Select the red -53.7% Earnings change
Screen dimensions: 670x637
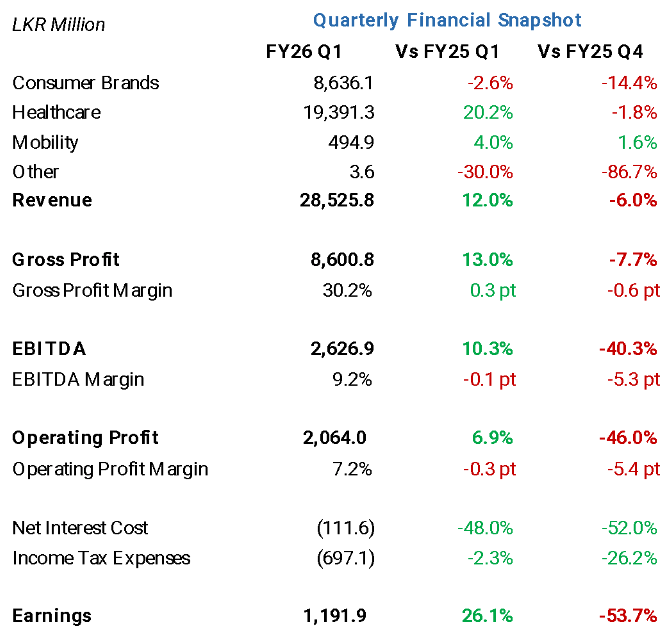[x=633, y=616]
